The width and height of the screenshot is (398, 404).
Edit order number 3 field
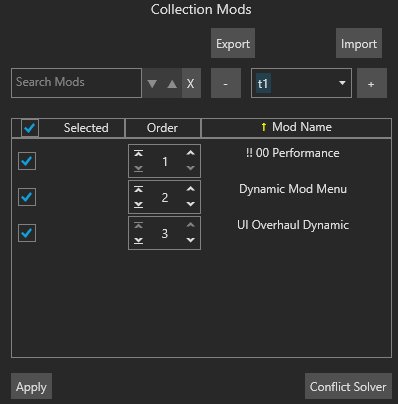point(165,234)
